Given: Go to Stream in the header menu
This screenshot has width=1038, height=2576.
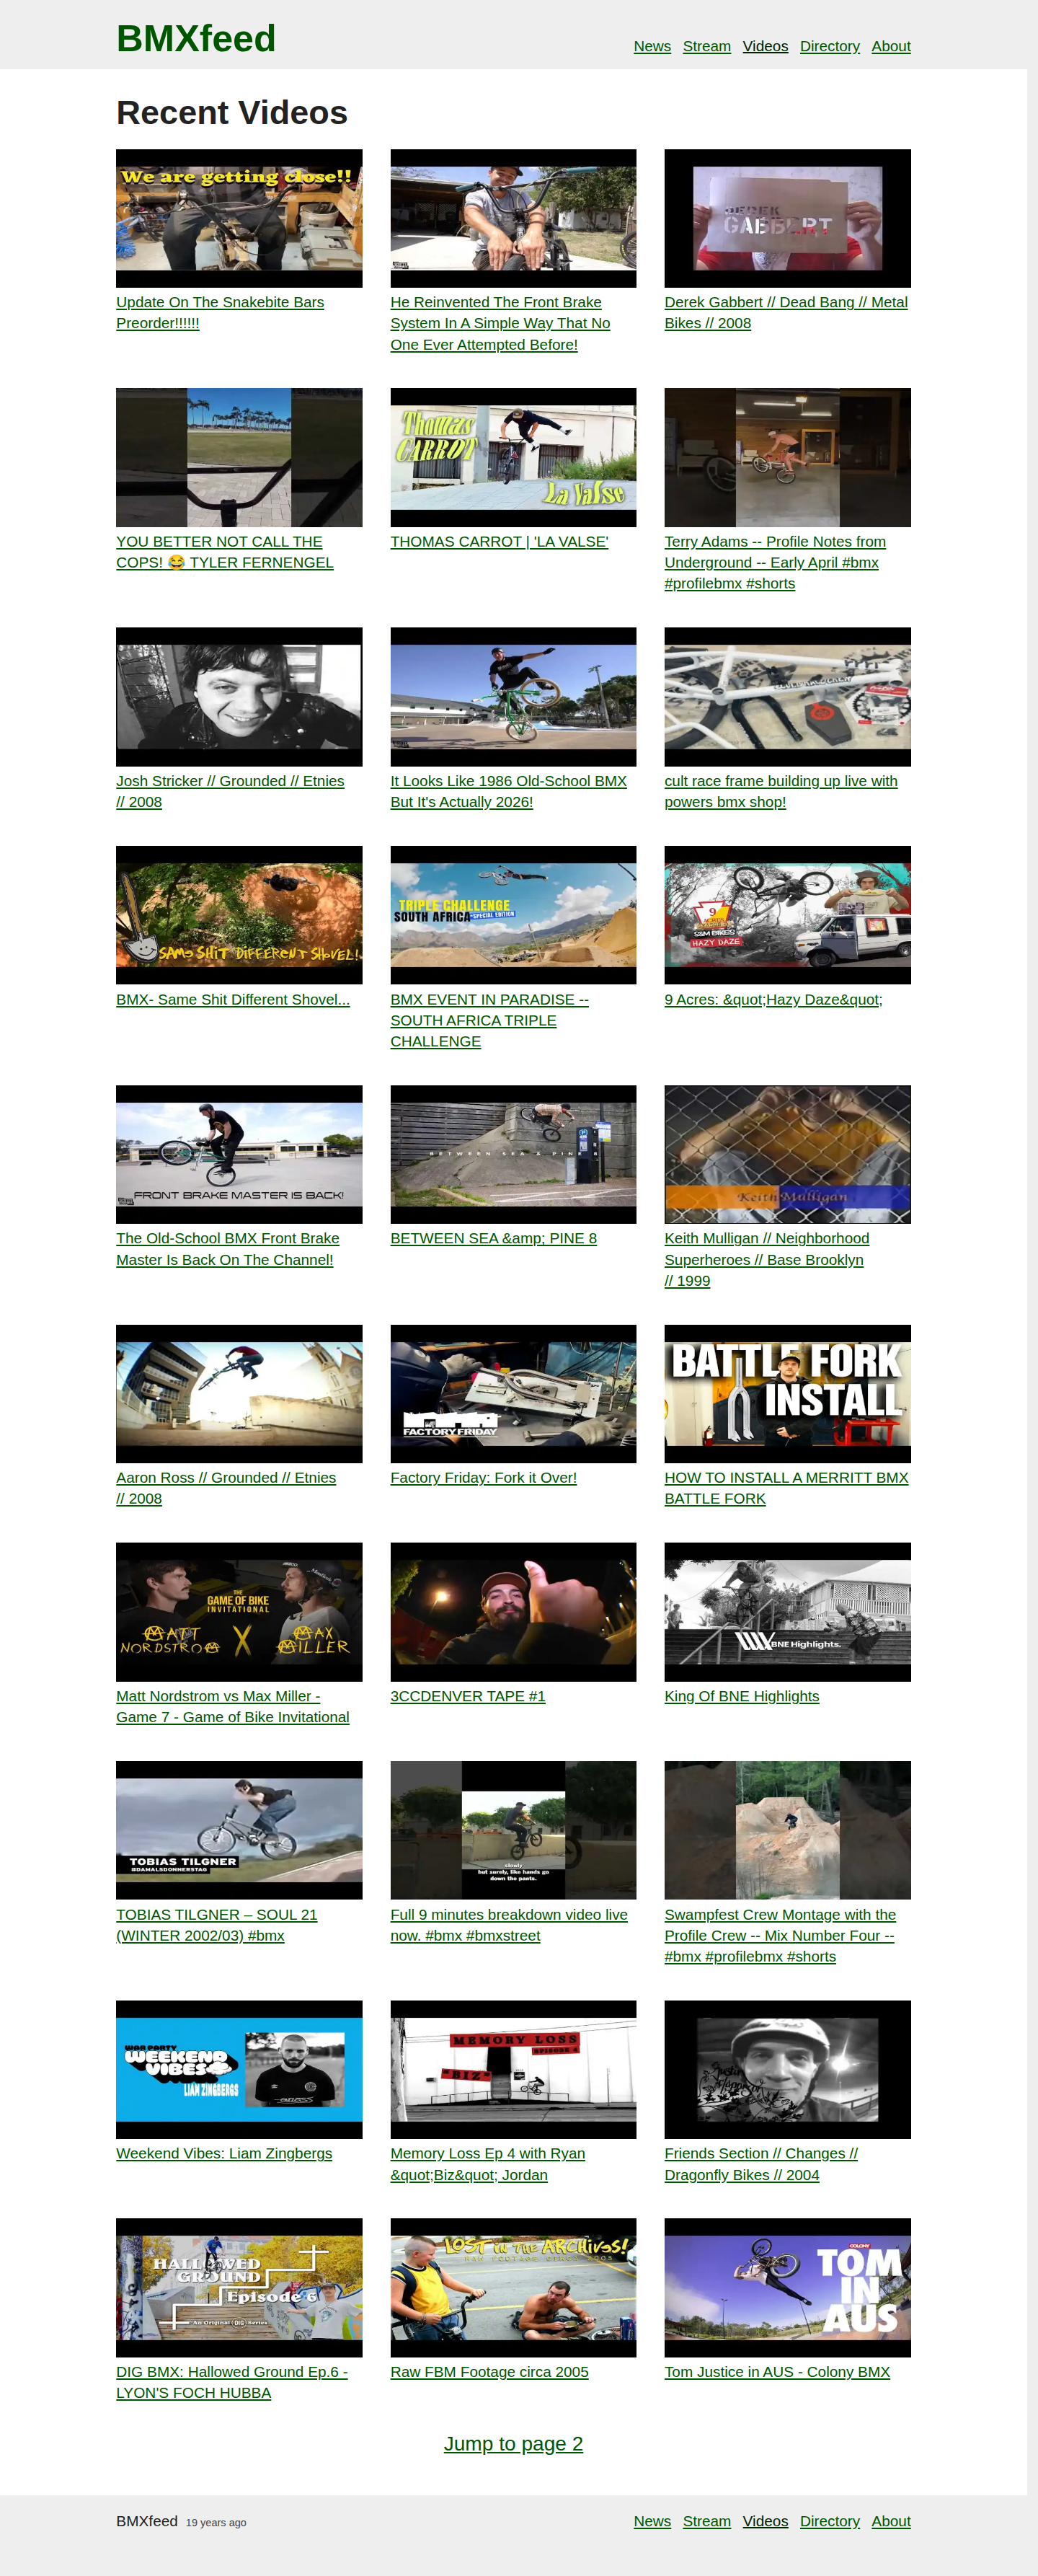Looking at the screenshot, I should pyautogui.click(x=706, y=46).
